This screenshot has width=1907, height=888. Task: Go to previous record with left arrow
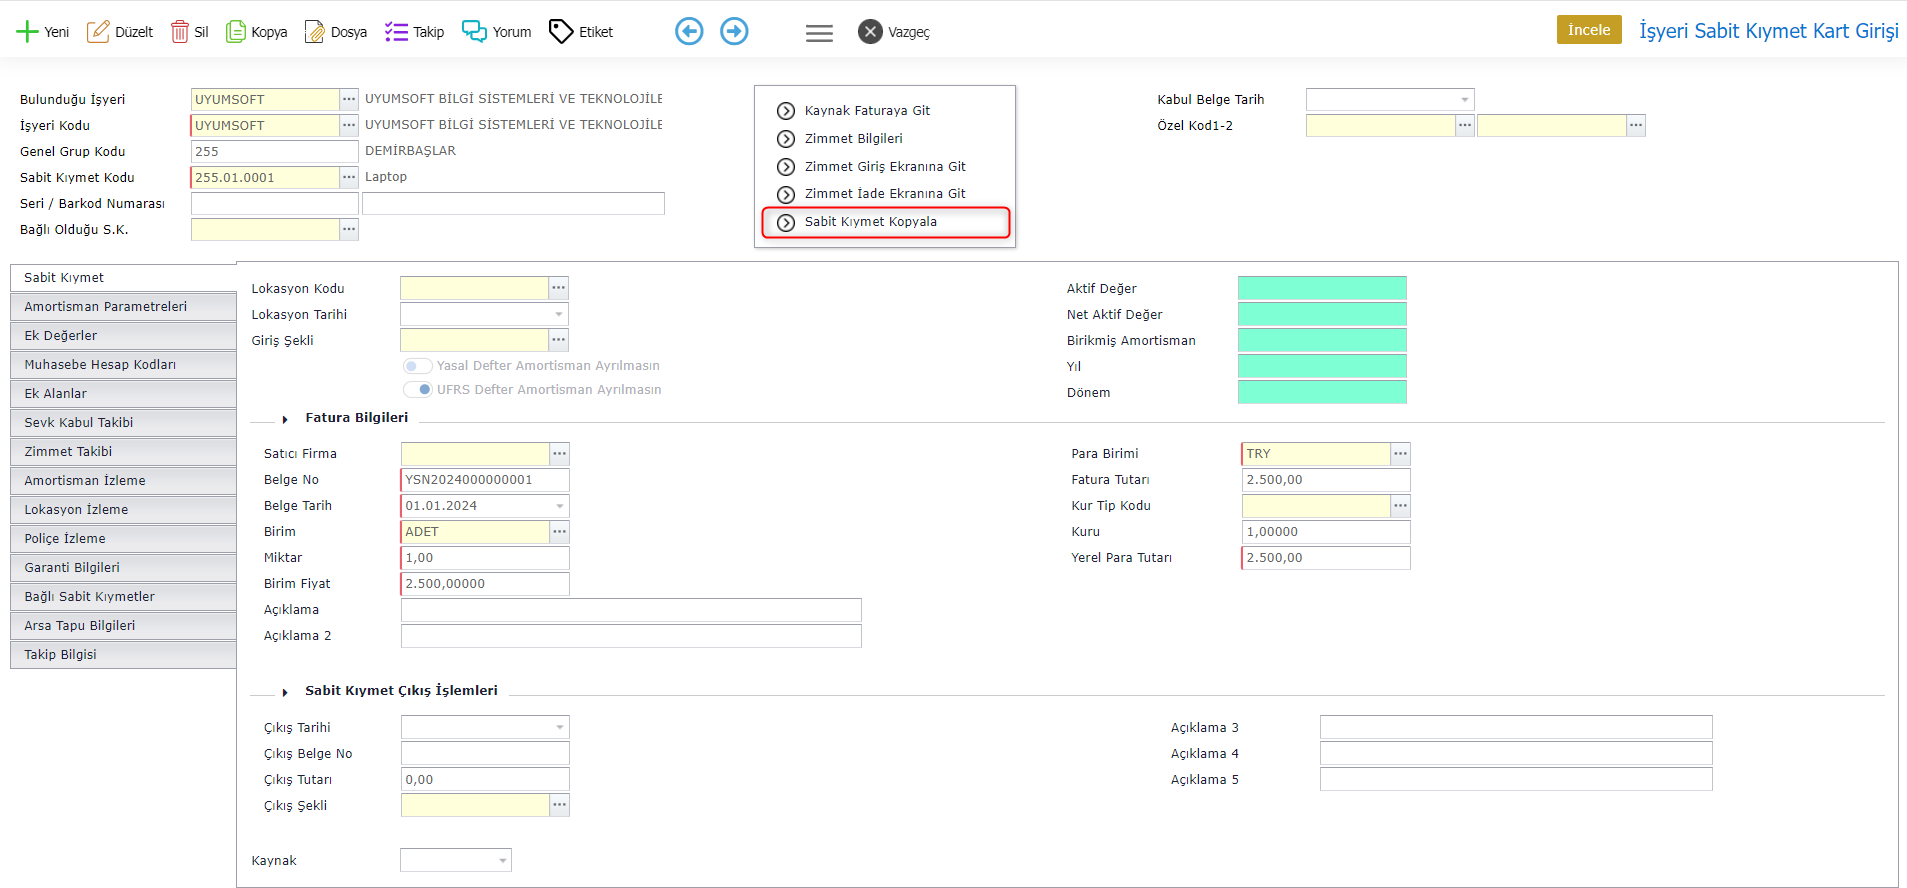689,32
